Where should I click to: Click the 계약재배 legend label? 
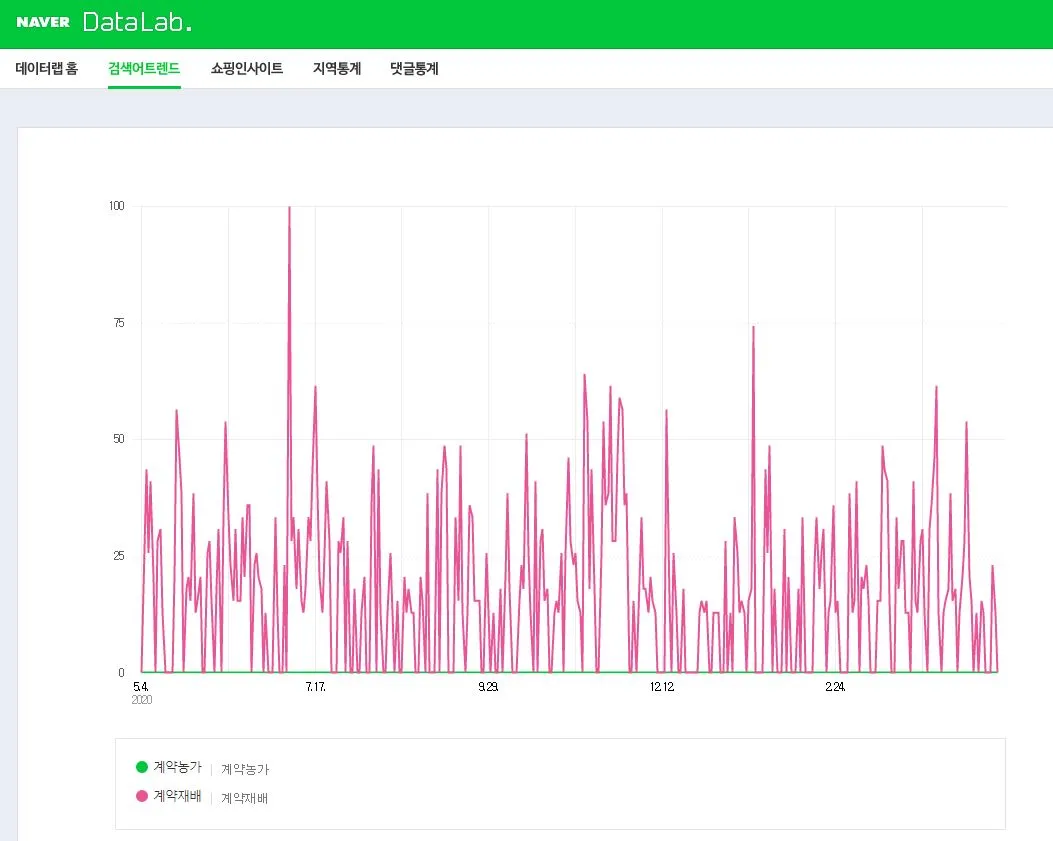coord(177,796)
